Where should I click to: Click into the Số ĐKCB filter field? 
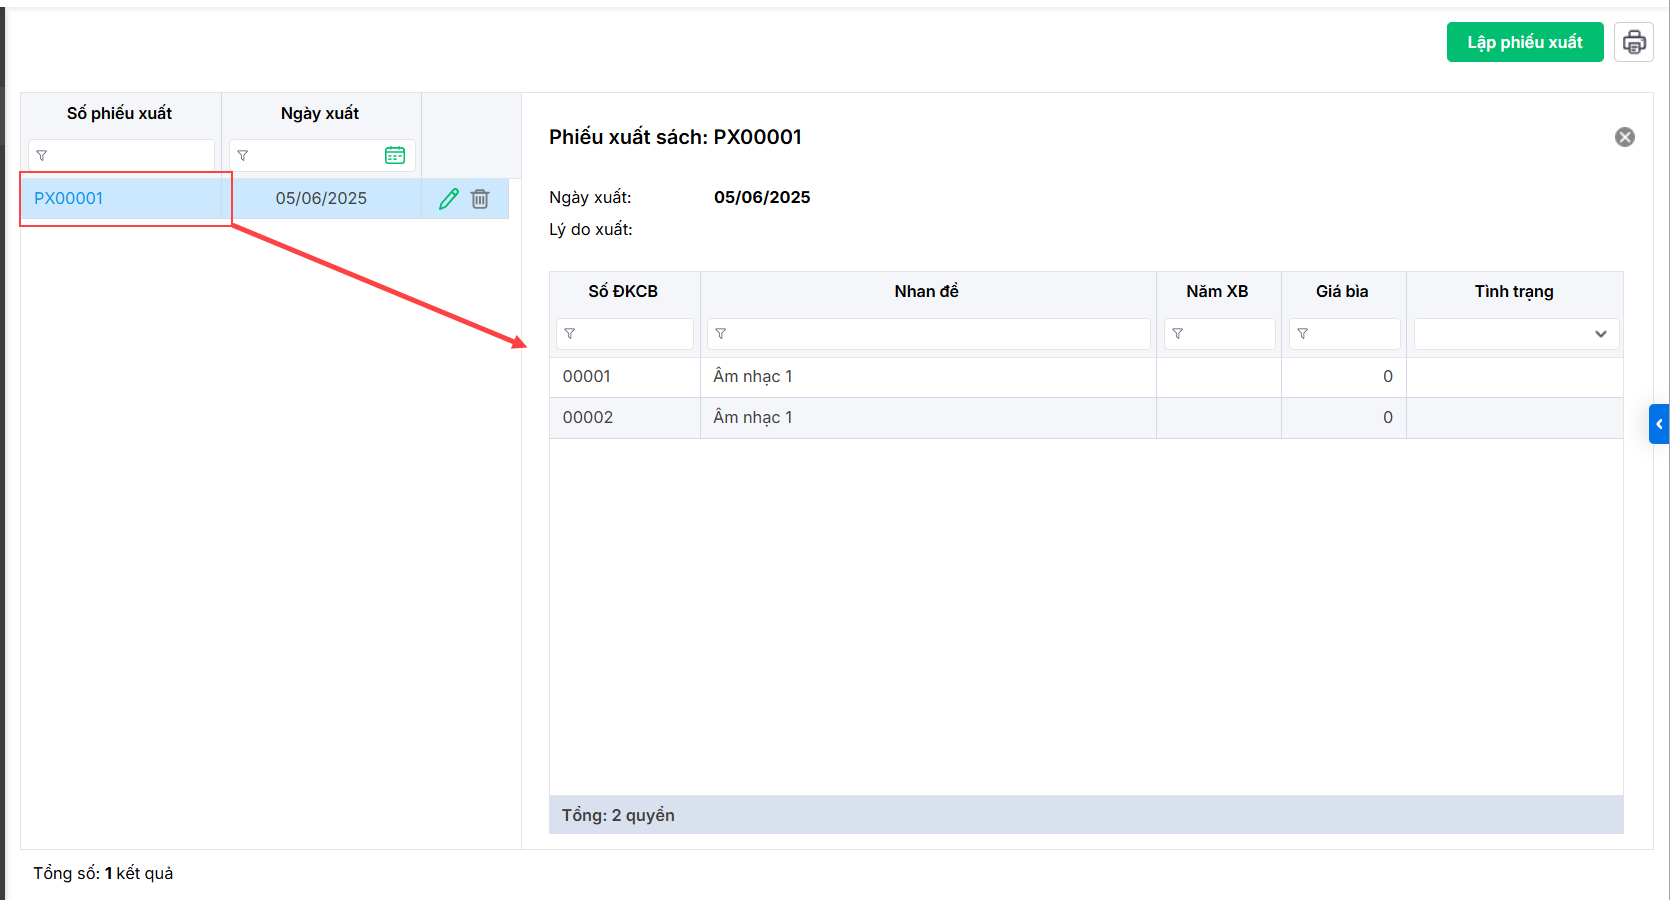pos(625,334)
